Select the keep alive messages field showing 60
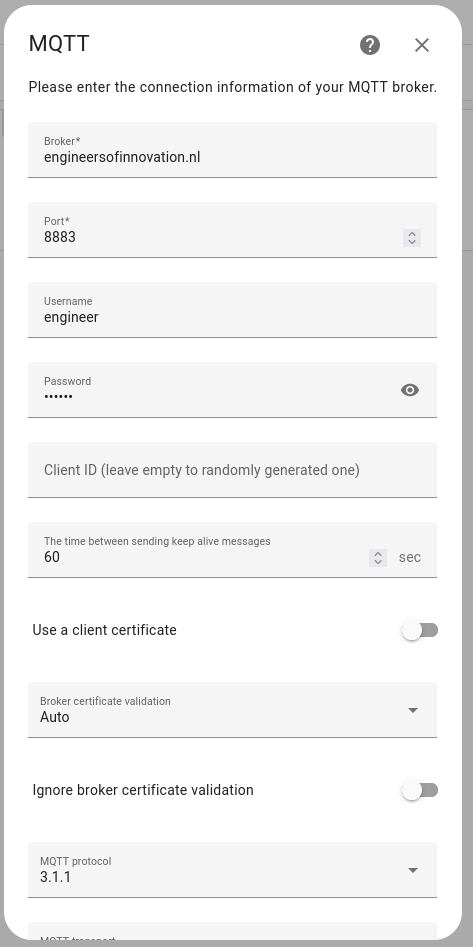Screen dimensions: 473x947 coord(233,550)
